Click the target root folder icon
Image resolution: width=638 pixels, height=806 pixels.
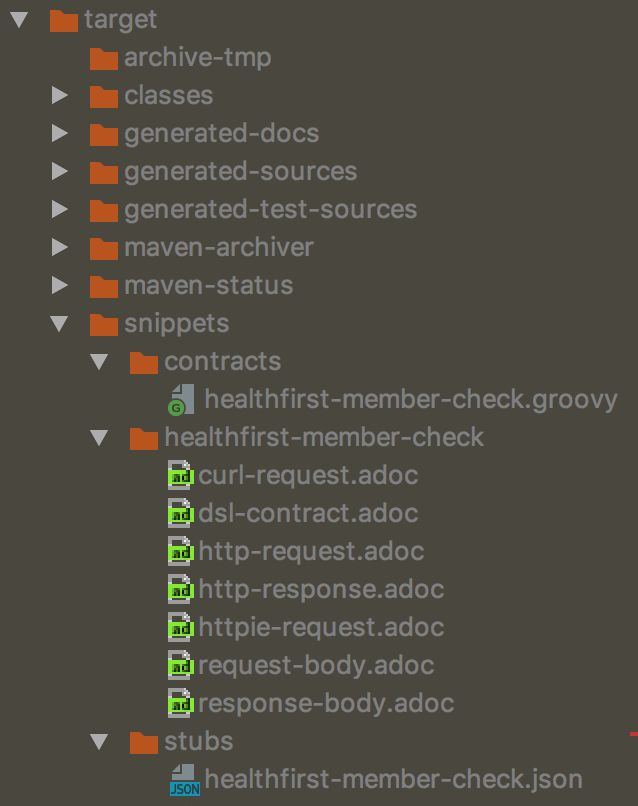(x=64, y=21)
